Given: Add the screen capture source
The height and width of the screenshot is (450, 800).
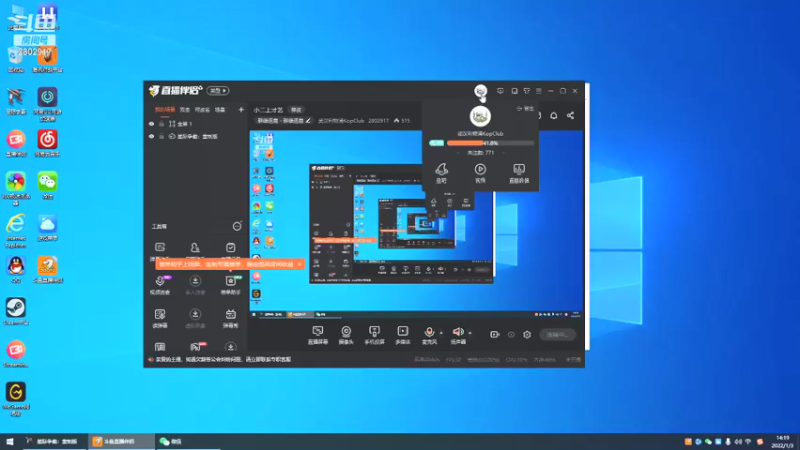Looking at the screenshot, I should [x=318, y=335].
